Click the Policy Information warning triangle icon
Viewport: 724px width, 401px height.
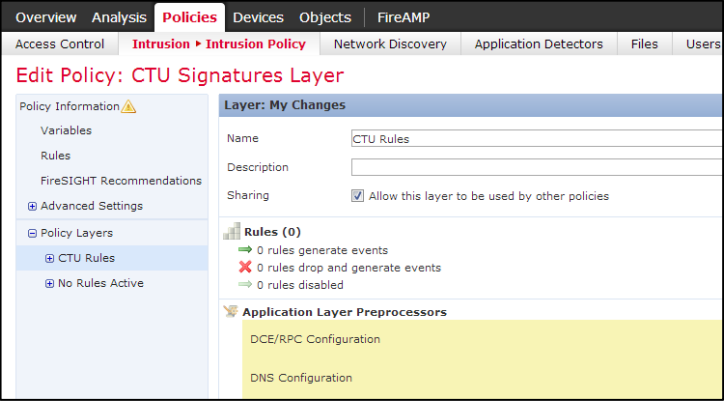point(128,107)
